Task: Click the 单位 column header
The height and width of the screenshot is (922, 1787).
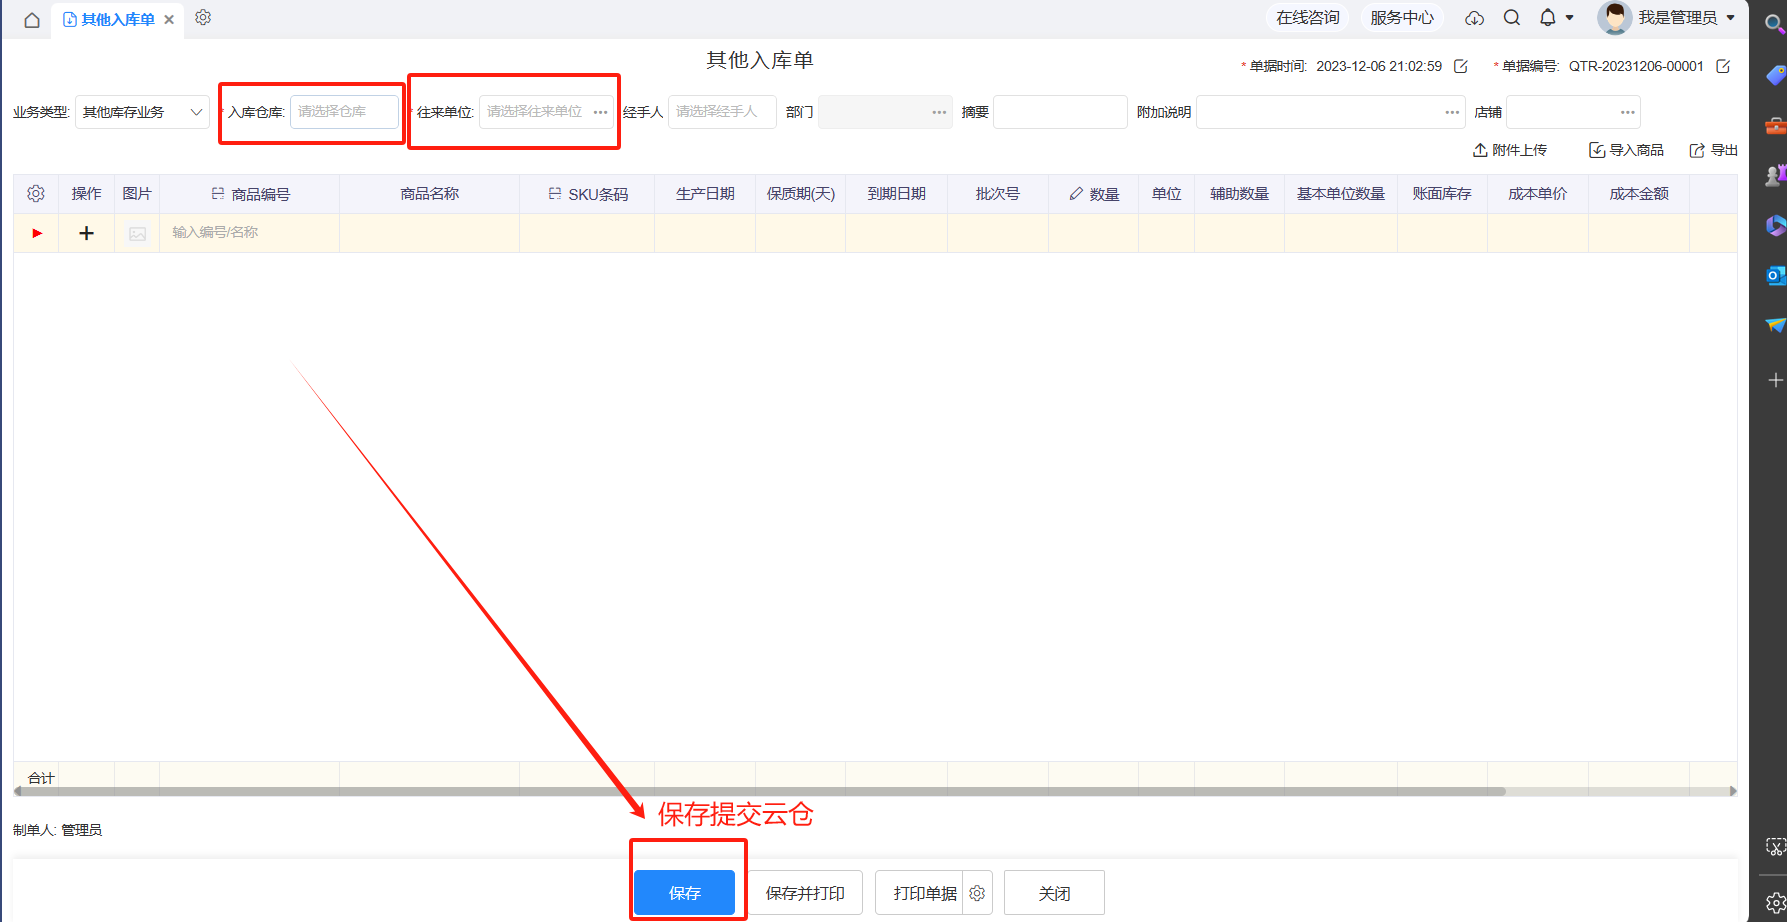Action: click(x=1167, y=194)
